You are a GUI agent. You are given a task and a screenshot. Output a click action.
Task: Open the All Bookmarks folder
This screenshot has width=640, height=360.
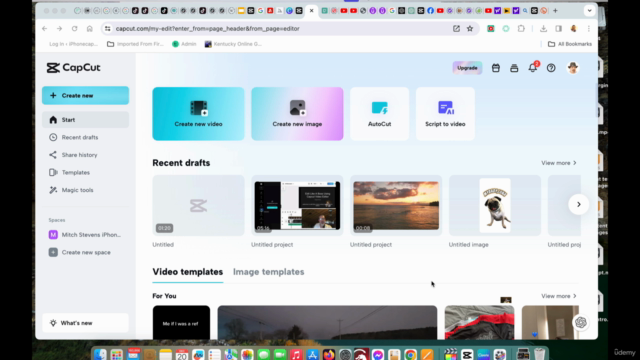tap(570, 44)
